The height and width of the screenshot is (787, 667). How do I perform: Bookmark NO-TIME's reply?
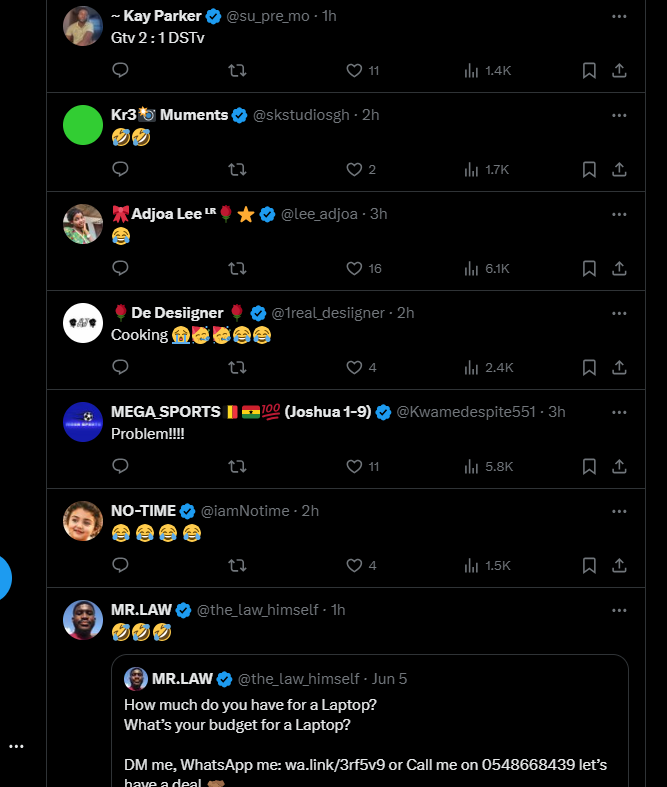pyautogui.click(x=589, y=566)
